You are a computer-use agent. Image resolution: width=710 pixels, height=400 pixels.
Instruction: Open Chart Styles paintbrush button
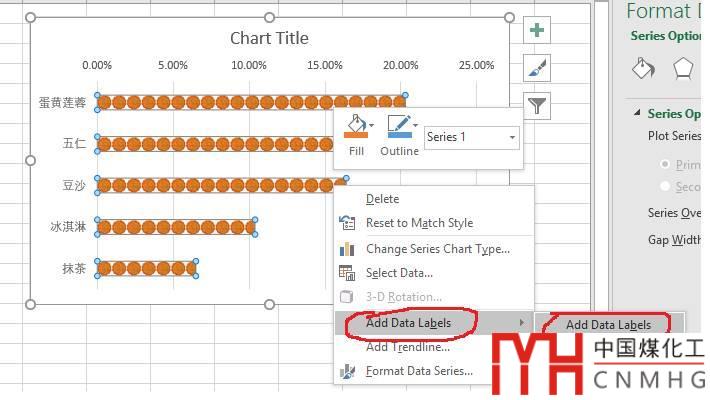pyautogui.click(x=538, y=67)
